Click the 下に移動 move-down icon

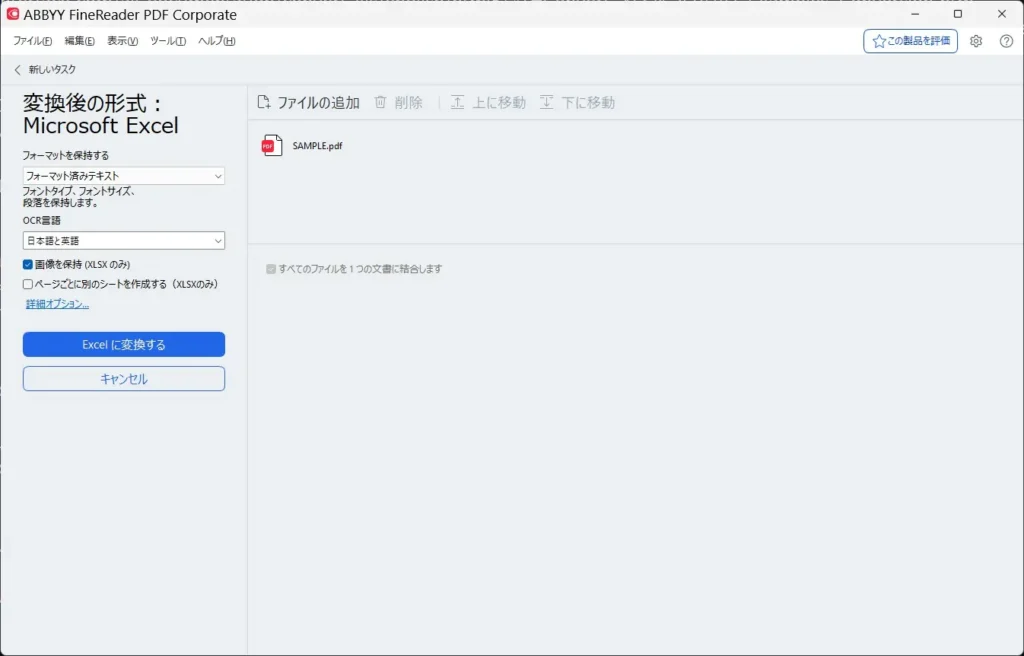pos(547,103)
